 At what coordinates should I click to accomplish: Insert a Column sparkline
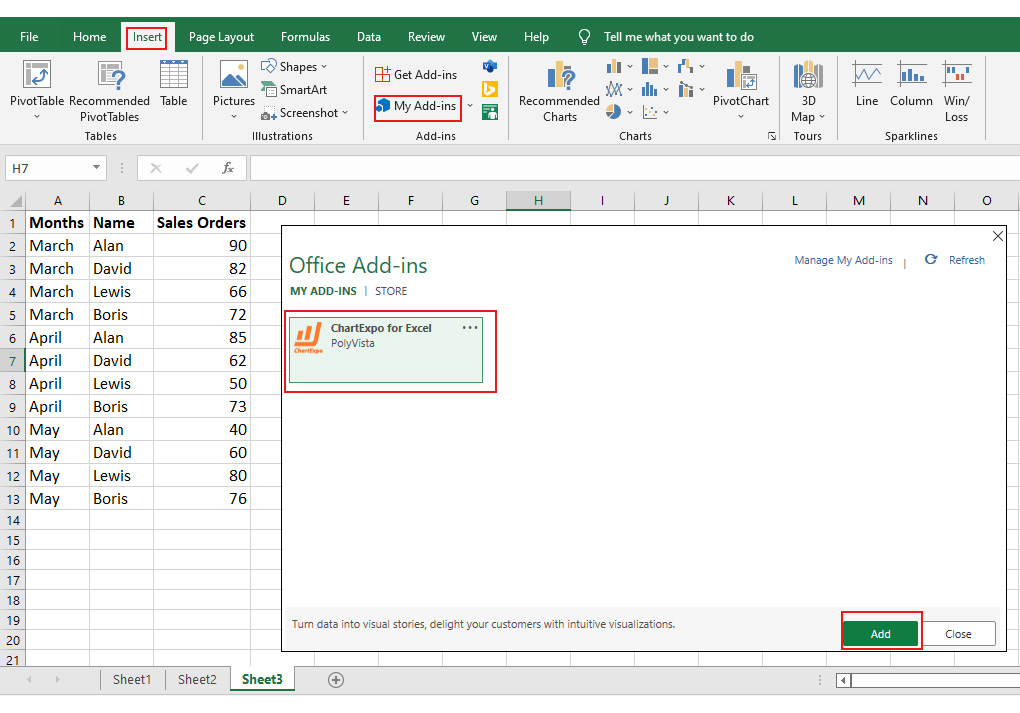[911, 83]
